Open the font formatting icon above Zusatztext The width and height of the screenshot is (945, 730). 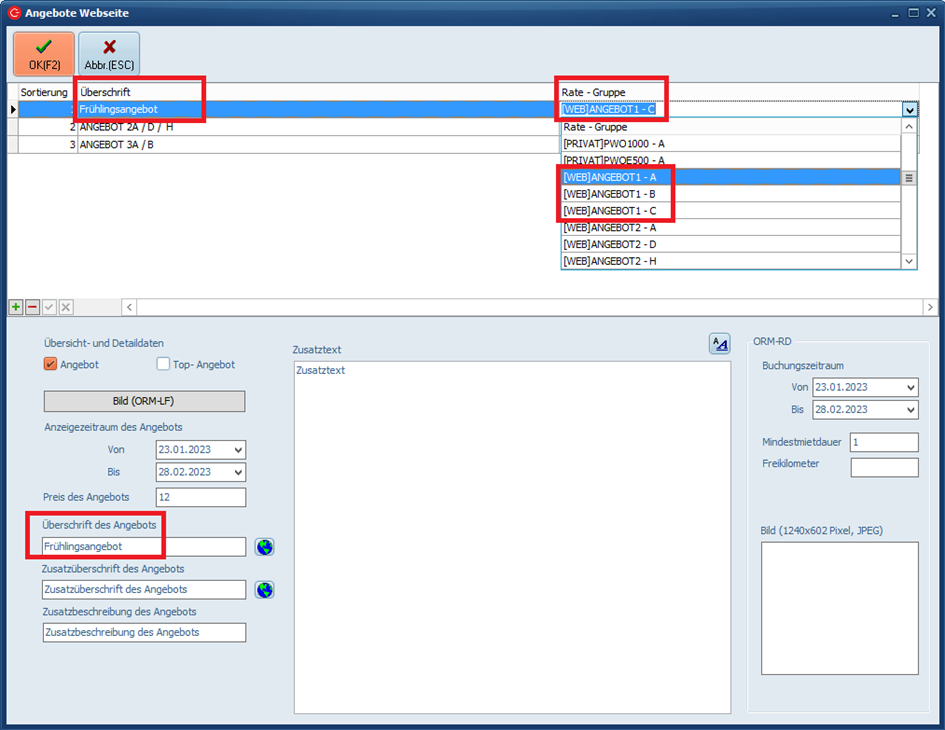[x=720, y=344]
